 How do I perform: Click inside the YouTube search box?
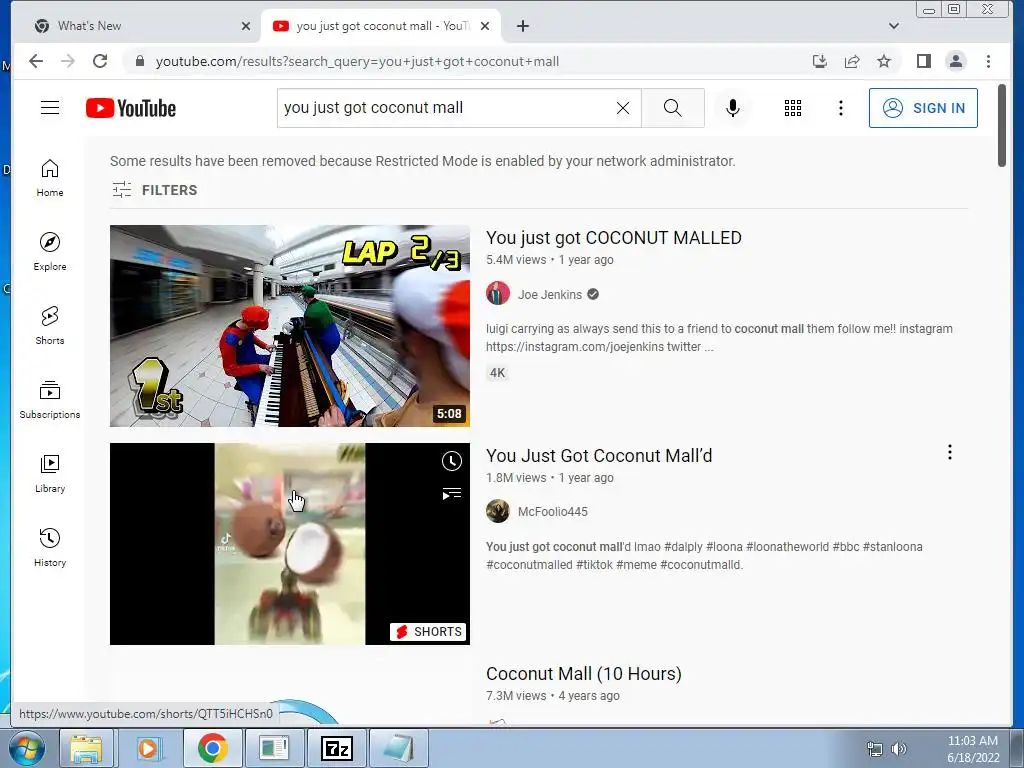click(447, 108)
